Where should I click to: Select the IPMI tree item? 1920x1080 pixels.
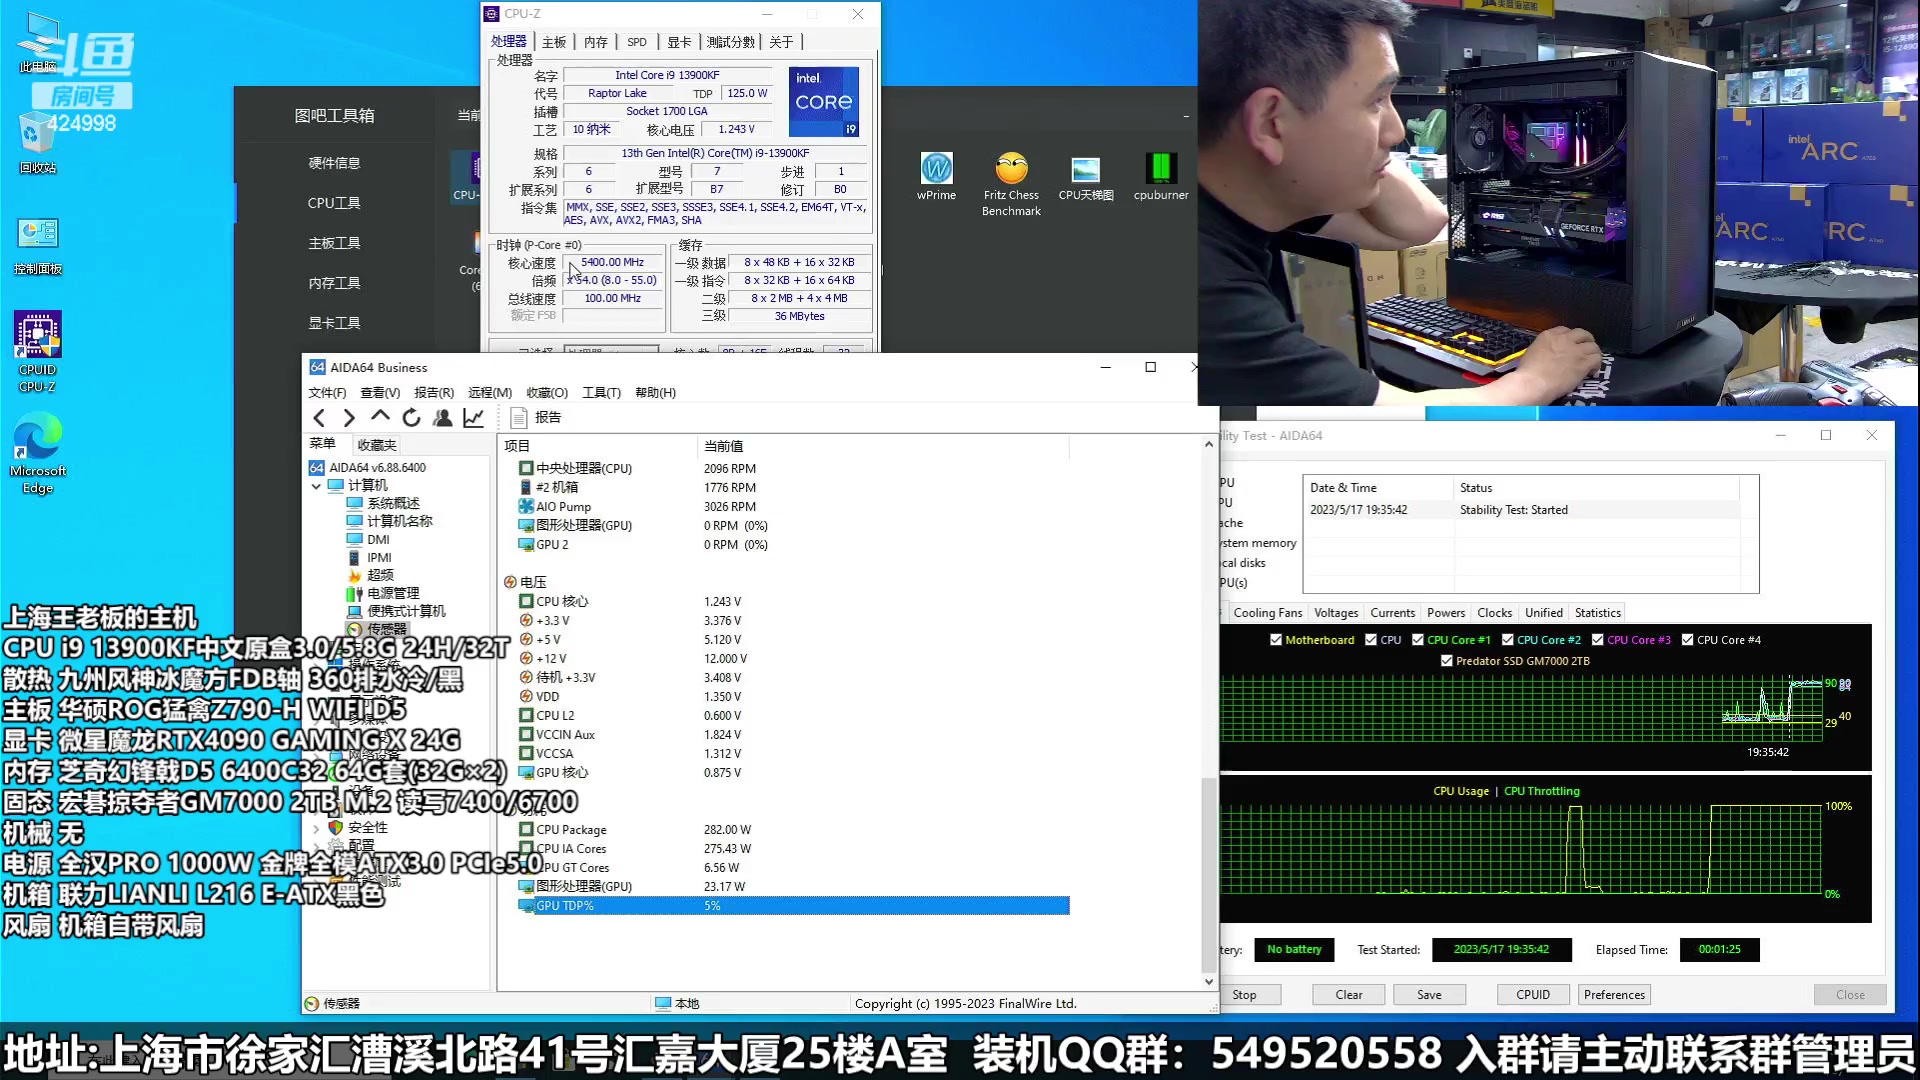pyautogui.click(x=379, y=557)
